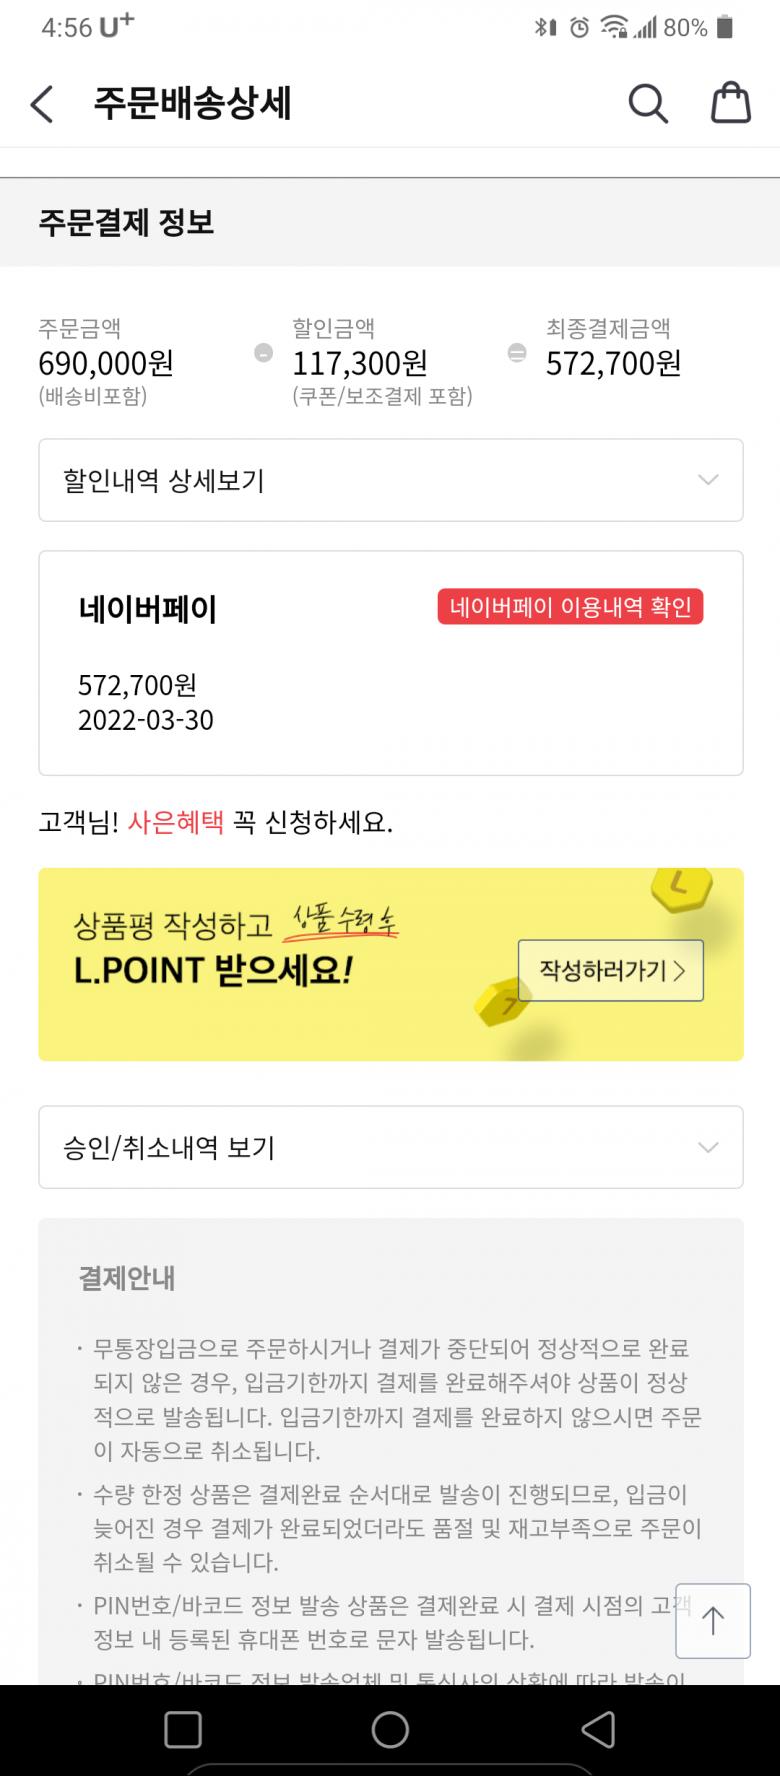780x1776 pixels.
Task: Tap 작성하러가기 review button
Action: (x=610, y=970)
